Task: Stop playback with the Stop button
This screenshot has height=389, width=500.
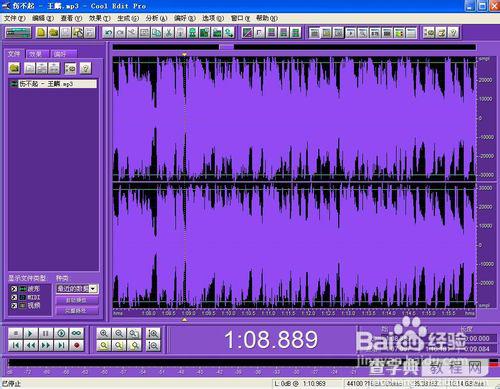Action: click(15, 333)
